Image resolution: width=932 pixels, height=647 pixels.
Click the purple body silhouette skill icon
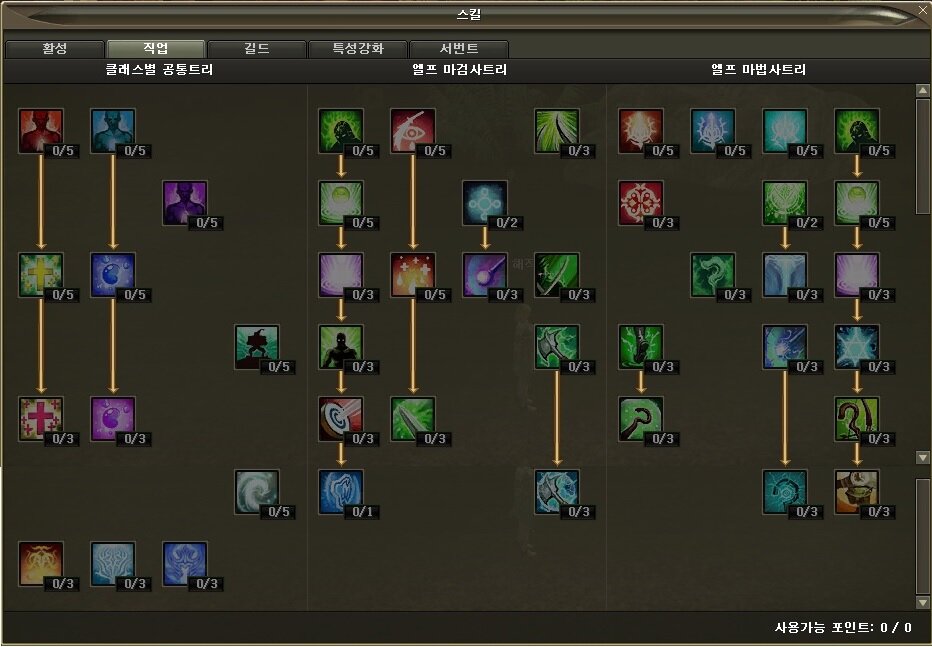[185, 203]
